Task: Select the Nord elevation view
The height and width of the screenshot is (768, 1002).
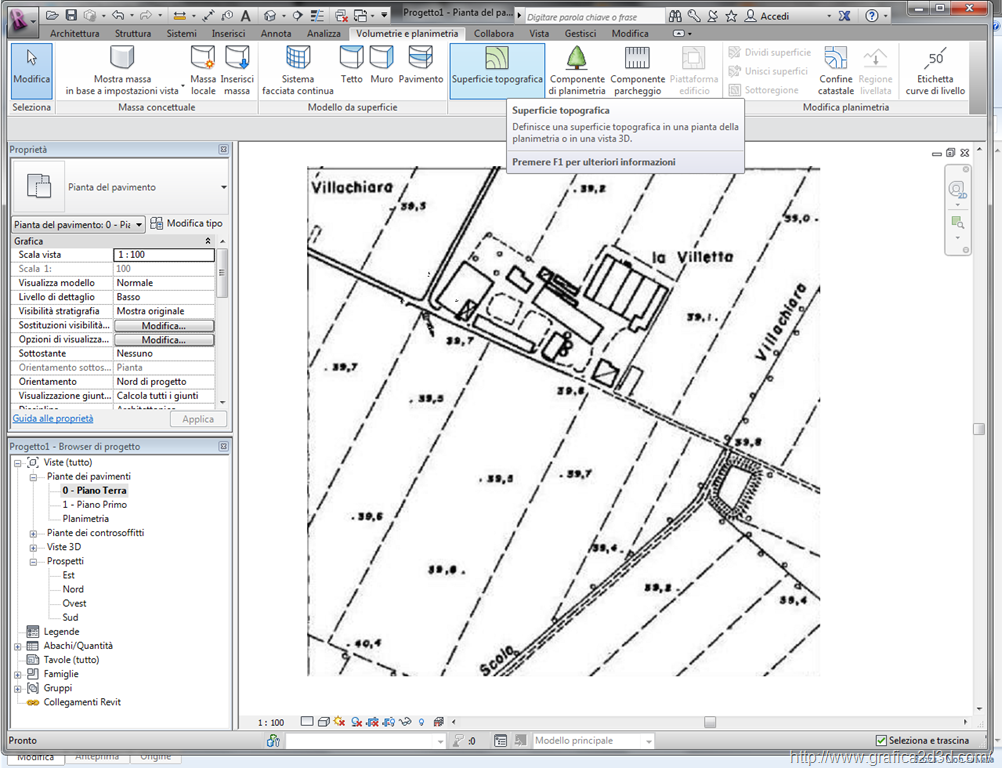Action: pyautogui.click(x=73, y=589)
